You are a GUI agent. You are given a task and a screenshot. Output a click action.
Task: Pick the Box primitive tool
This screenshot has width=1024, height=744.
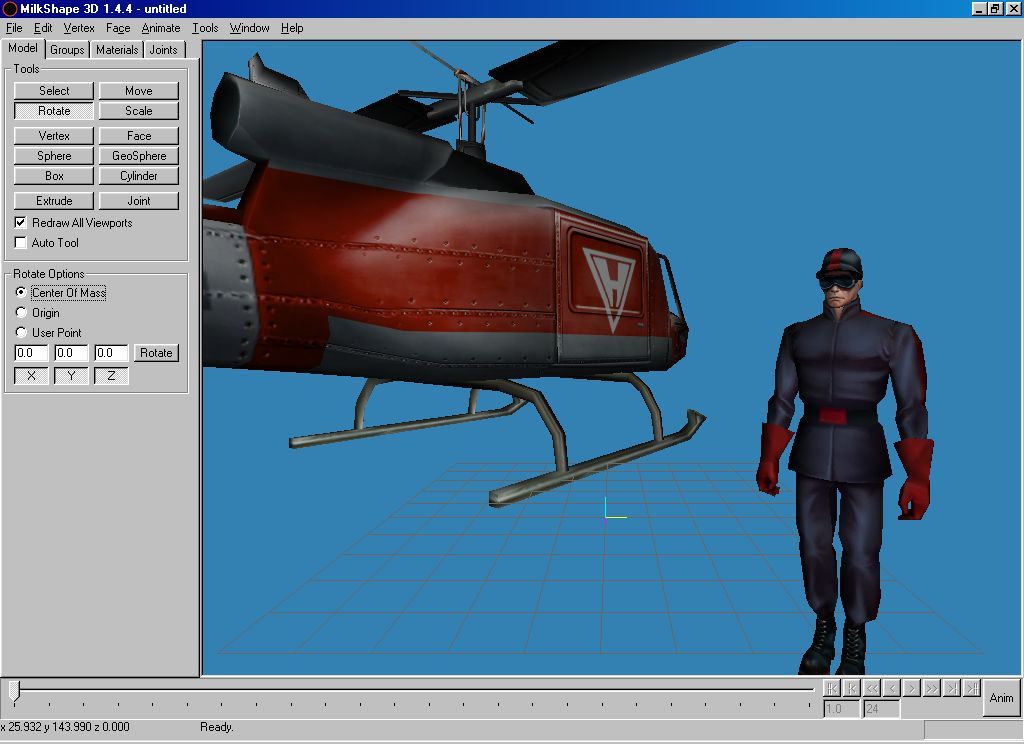[x=54, y=176]
